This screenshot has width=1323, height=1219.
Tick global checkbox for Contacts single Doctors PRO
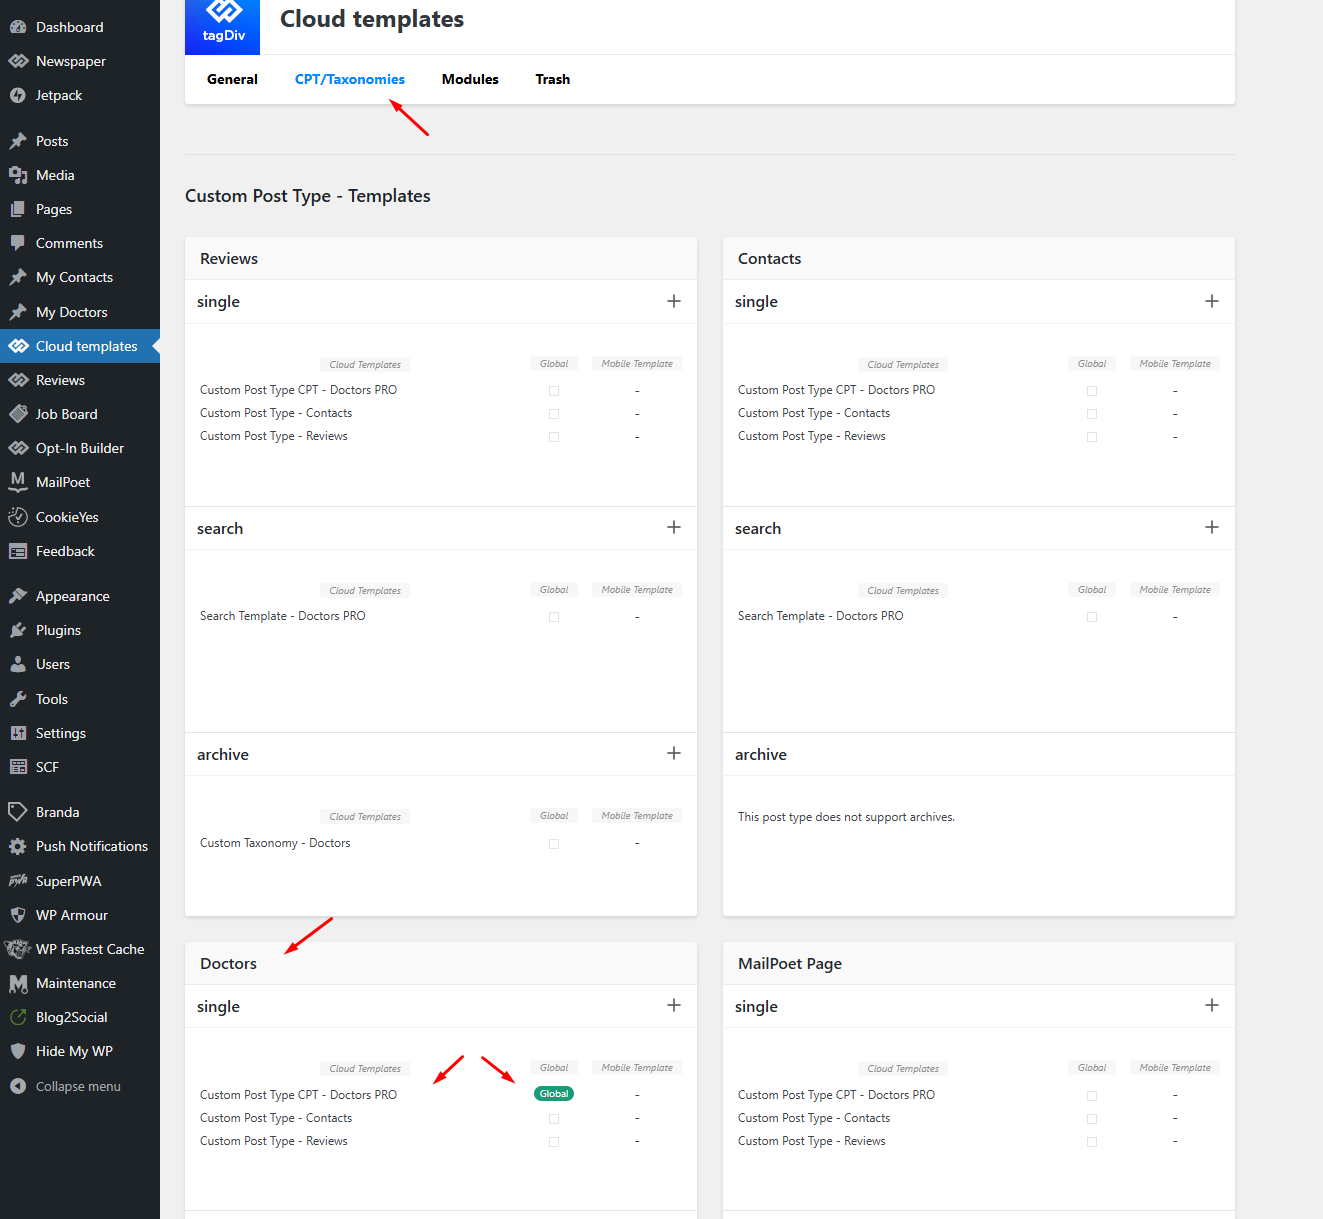tap(1092, 391)
